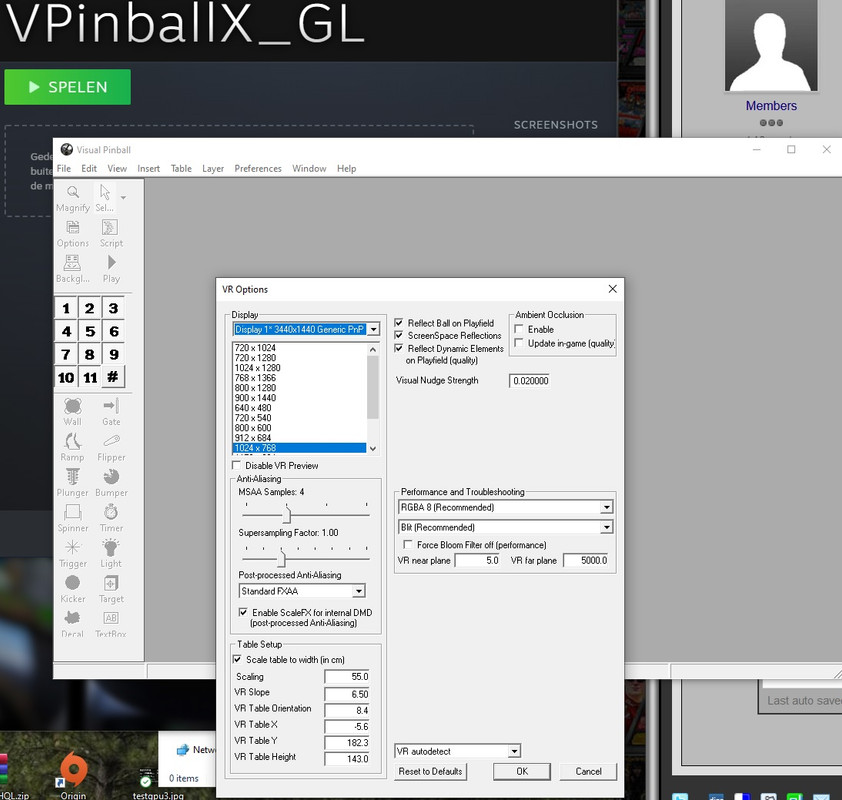Select the Gate element tool
Viewport: 842px width, 800px height.
[x=111, y=412]
